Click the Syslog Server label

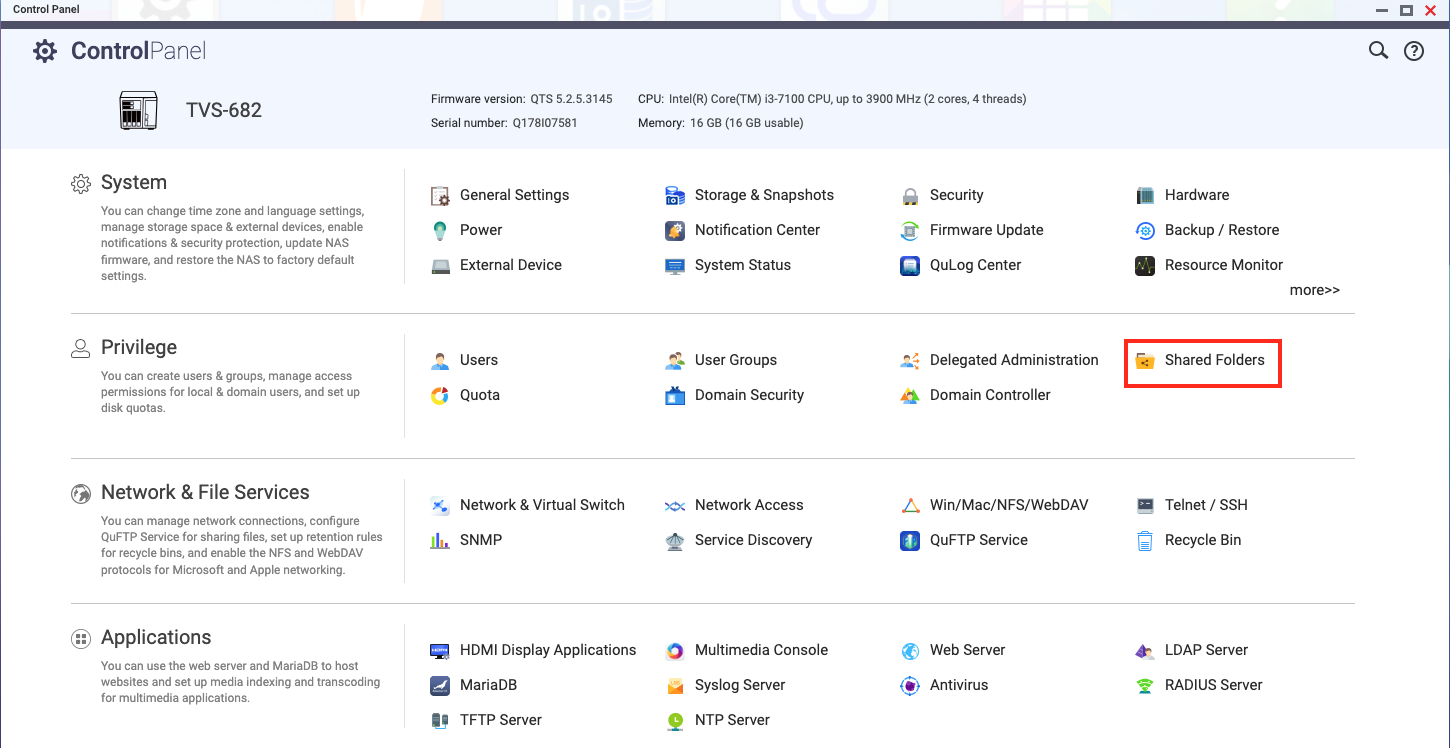coord(740,685)
